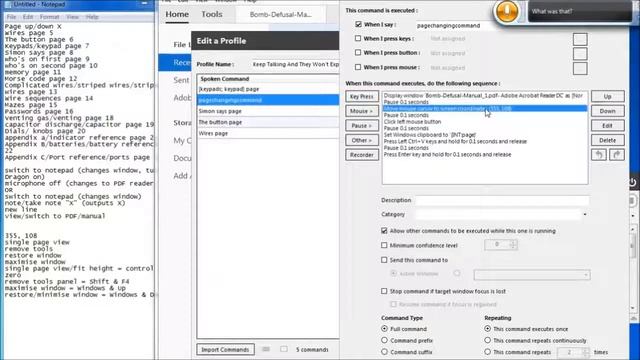The width and height of the screenshot is (640, 360).
Task: Click assignment box beside 'When I press button'
Action: tap(580, 53)
